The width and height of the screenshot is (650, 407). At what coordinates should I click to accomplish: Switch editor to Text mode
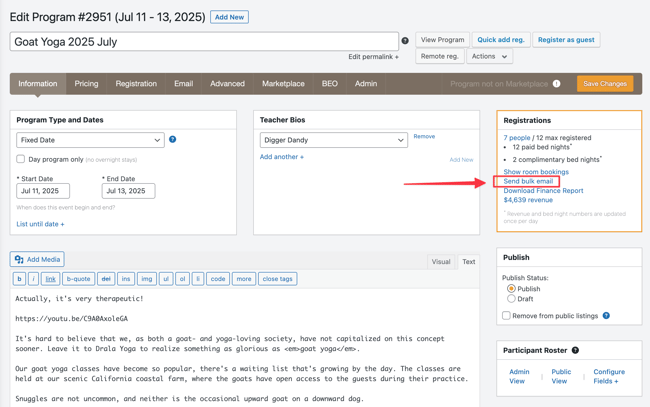tap(468, 262)
